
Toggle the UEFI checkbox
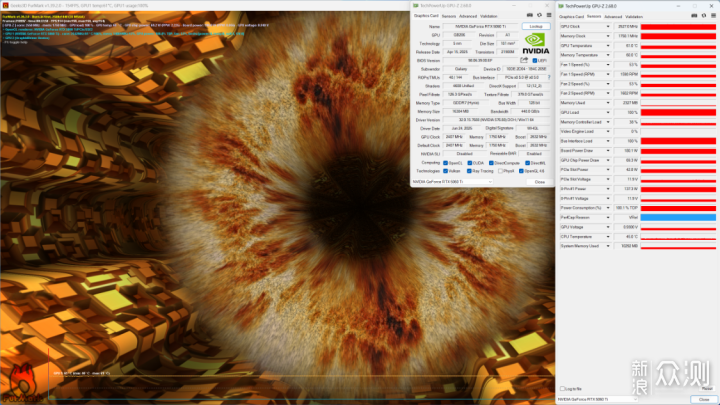534,61
